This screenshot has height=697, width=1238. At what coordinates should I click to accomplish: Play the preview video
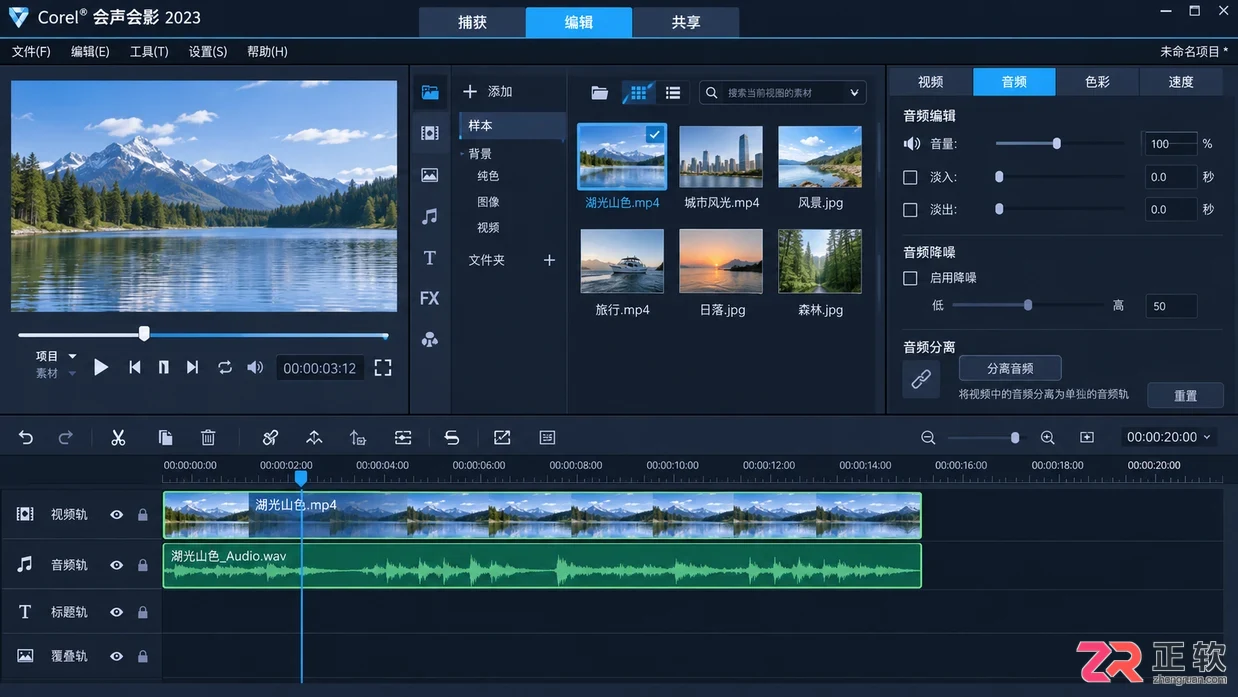101,368
